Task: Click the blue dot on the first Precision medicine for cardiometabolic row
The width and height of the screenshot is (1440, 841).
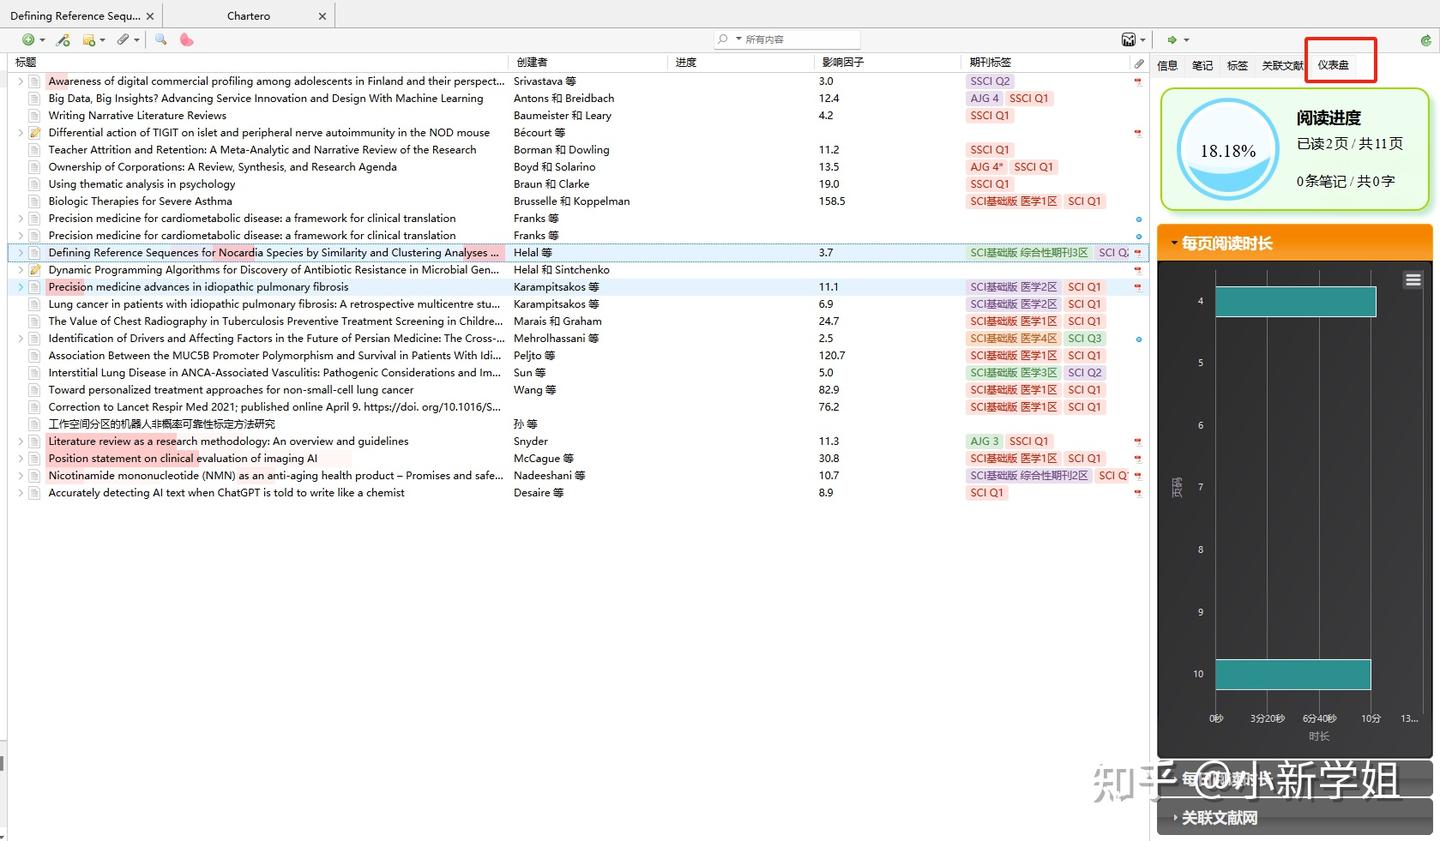Action: pyautogui.click(x=1139, y=219)
